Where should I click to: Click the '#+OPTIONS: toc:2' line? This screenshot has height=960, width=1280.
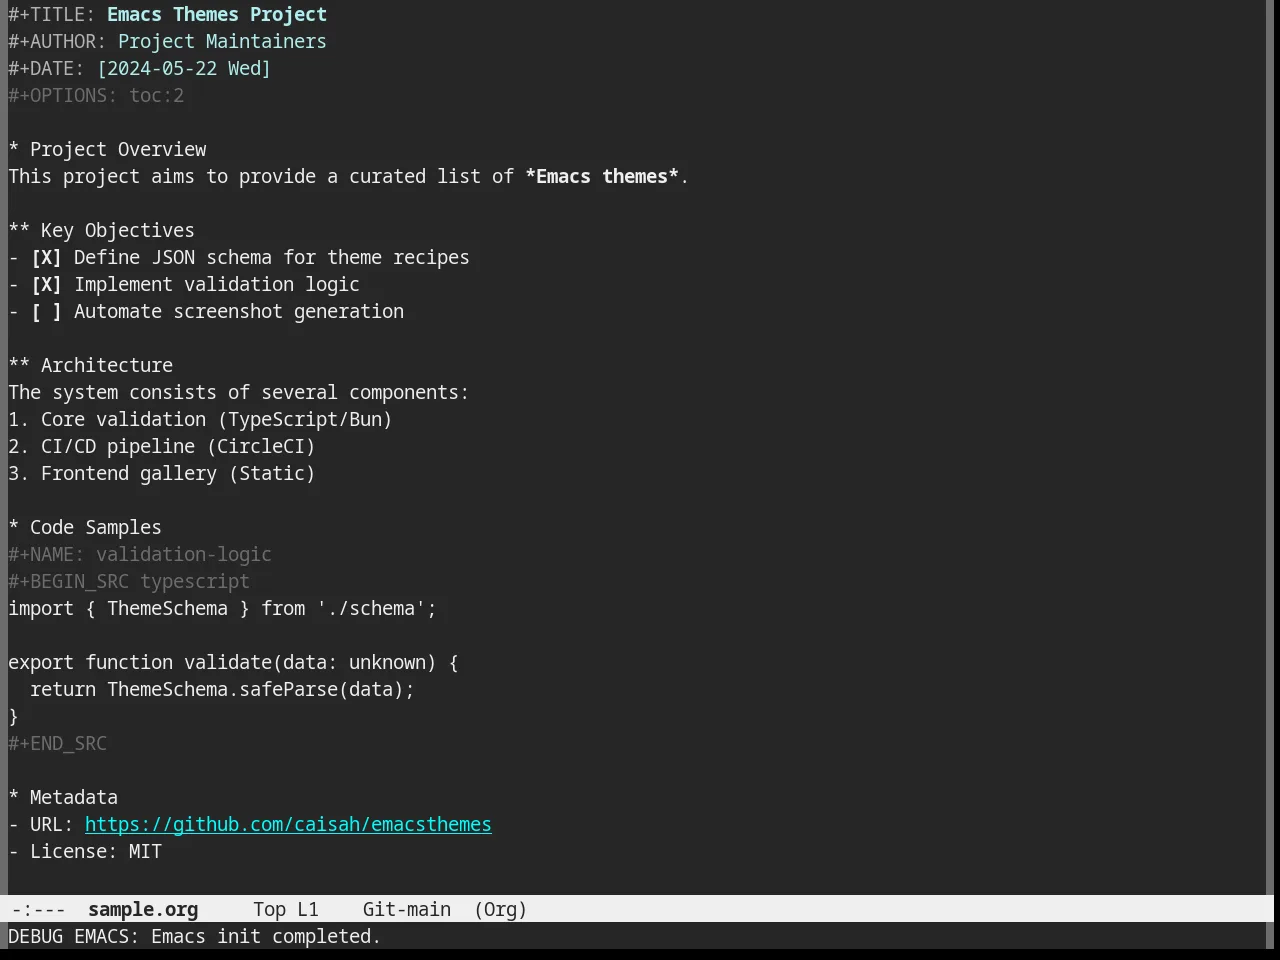point(96,96)
